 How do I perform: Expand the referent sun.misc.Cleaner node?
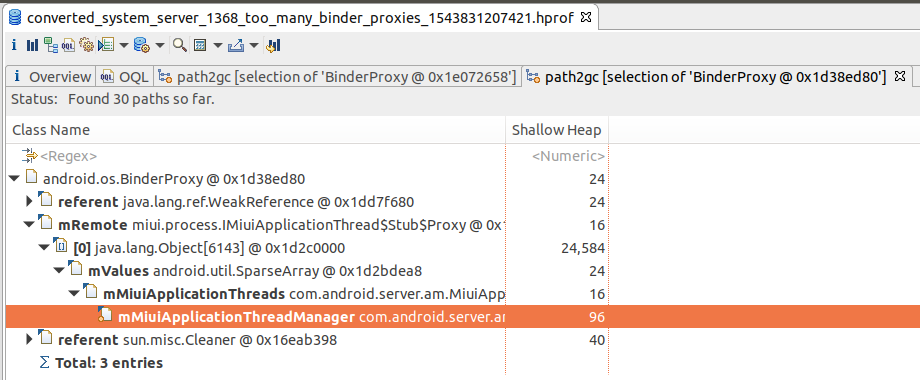coord(29,340)
